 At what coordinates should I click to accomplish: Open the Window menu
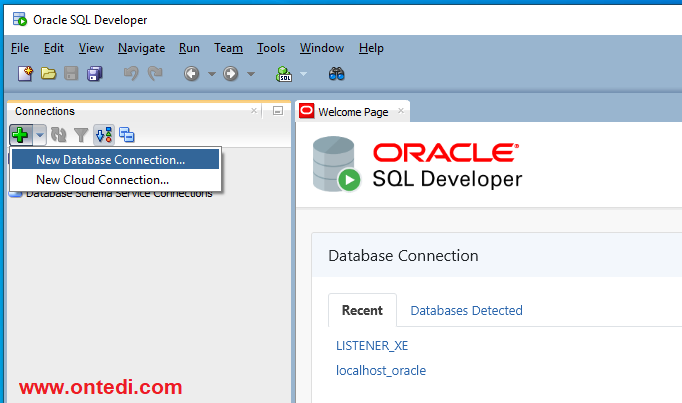(x=322, y=48)
